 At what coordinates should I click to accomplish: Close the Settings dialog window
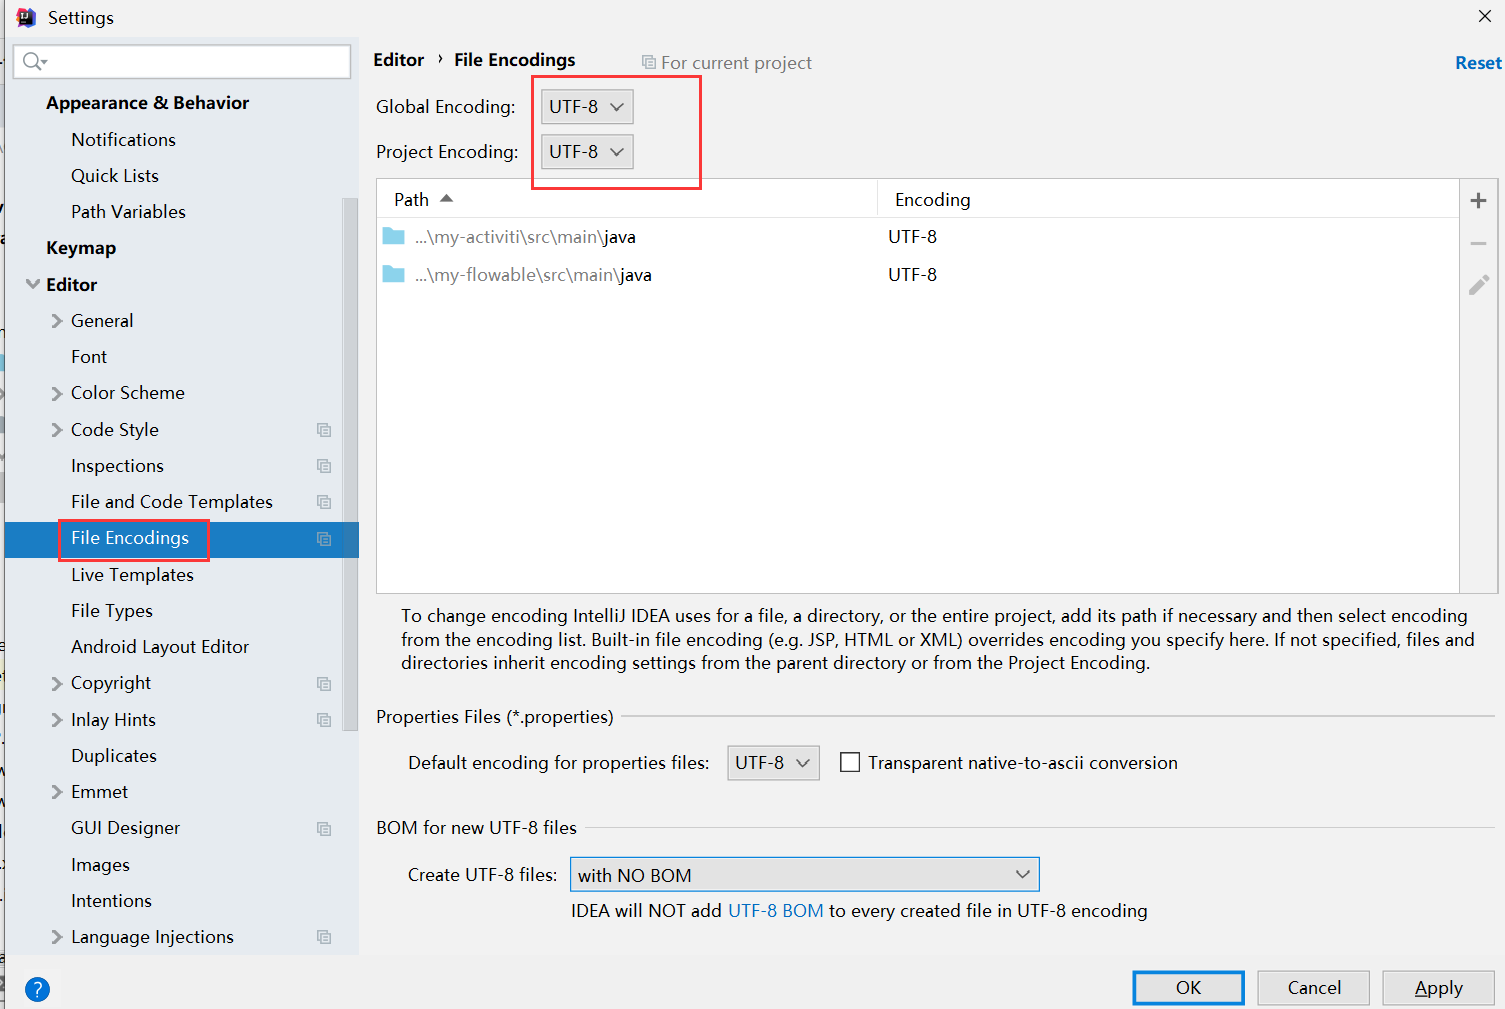pyautogui.click(x=1485, y=16)
